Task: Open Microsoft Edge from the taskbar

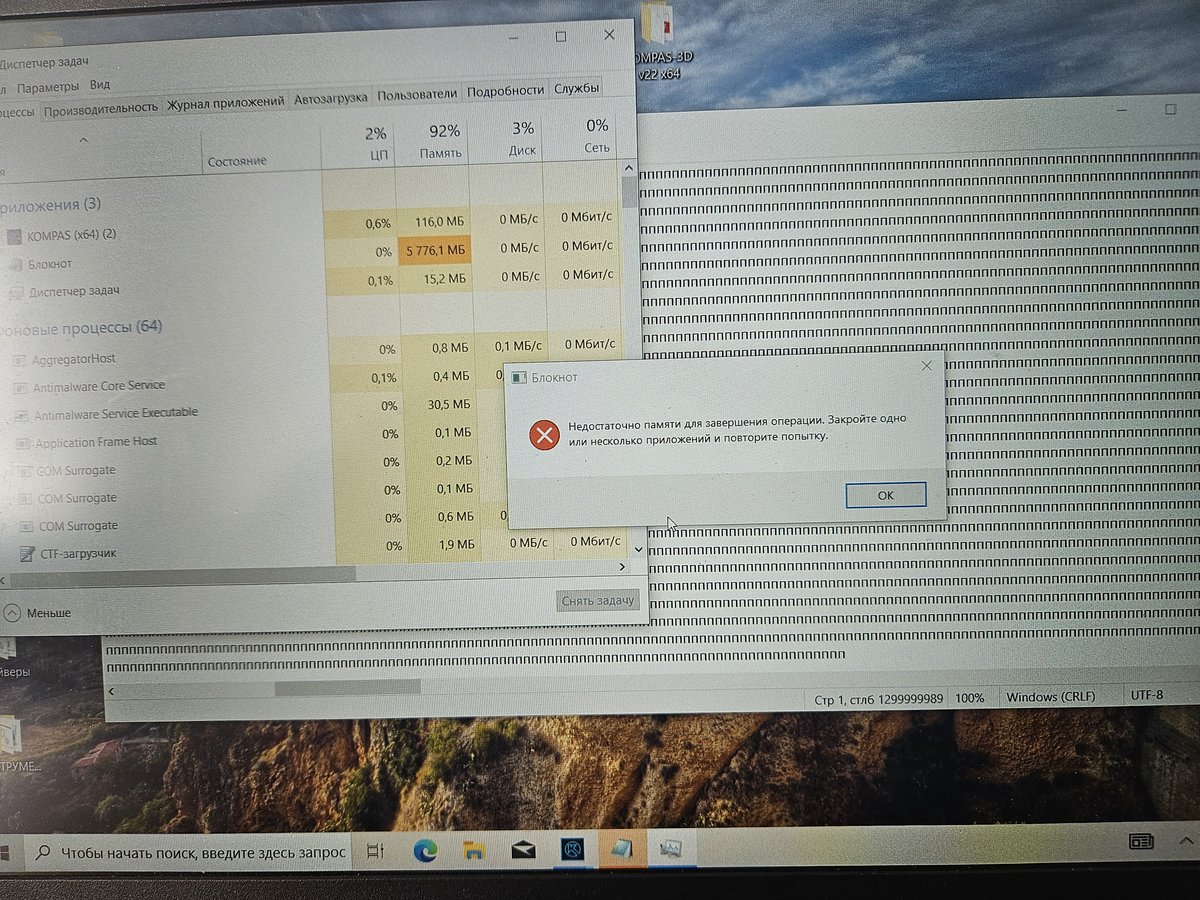Action: [x=425, y=851]
